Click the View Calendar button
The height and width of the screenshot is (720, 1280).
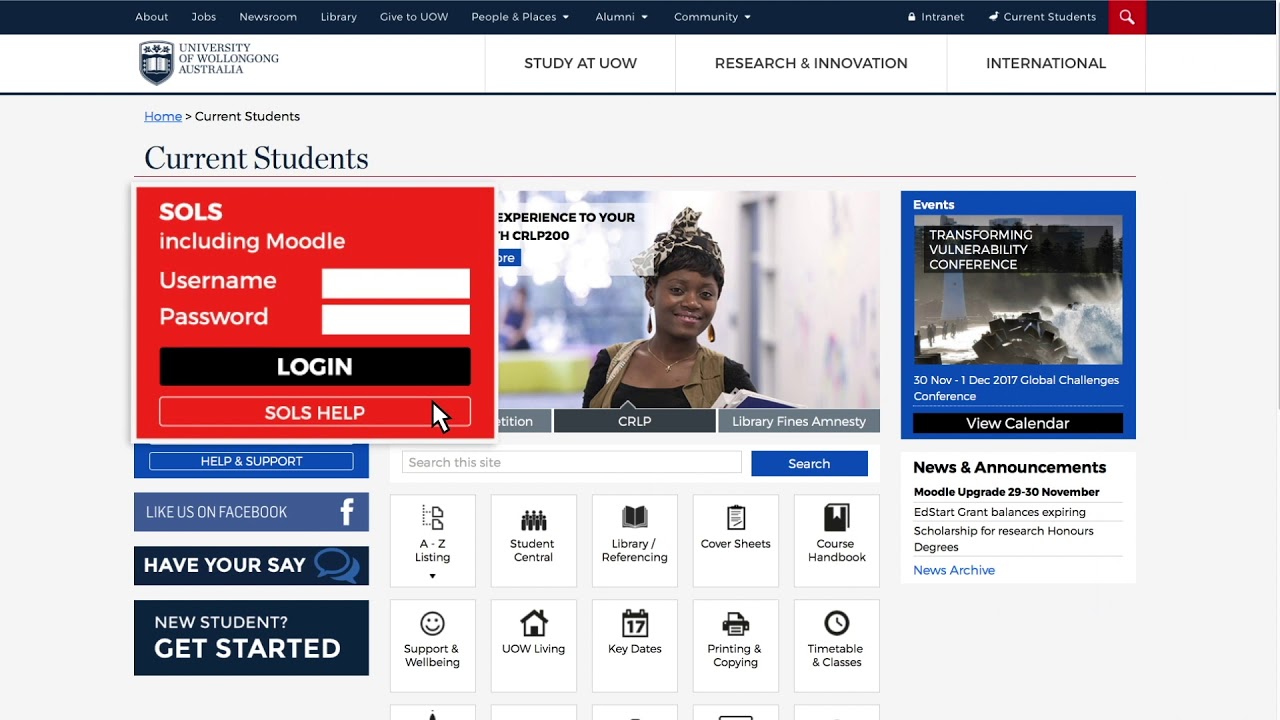point(1018,423)
